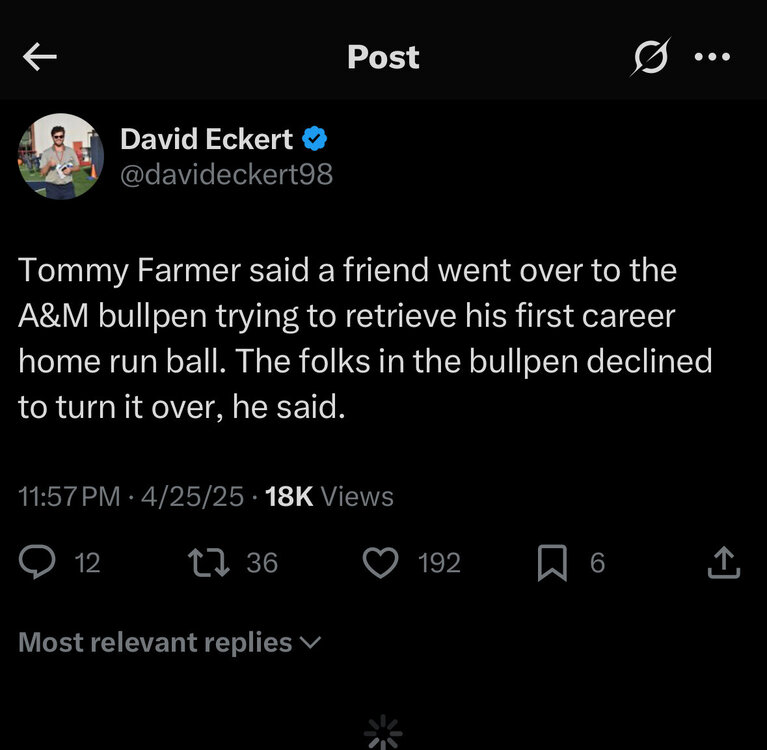
Task: Click the @davideckert98 handle
Action: click(x=226, y=174)
